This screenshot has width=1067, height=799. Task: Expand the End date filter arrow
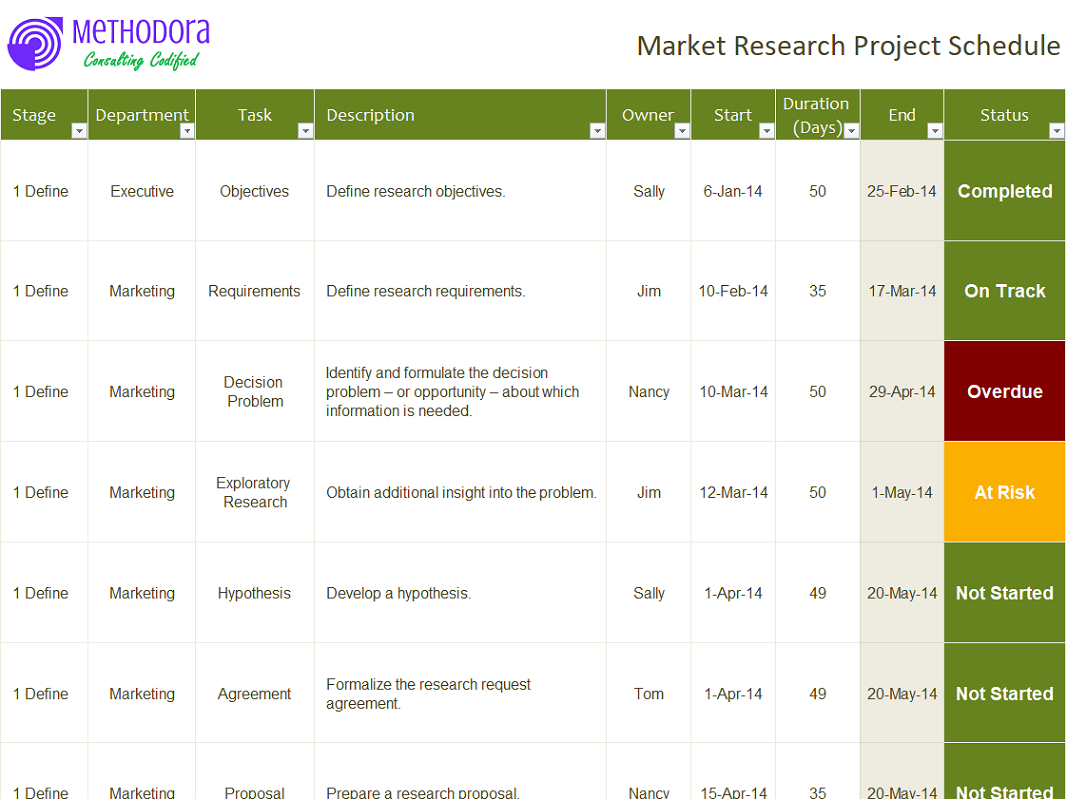click(x=935, y=131)
